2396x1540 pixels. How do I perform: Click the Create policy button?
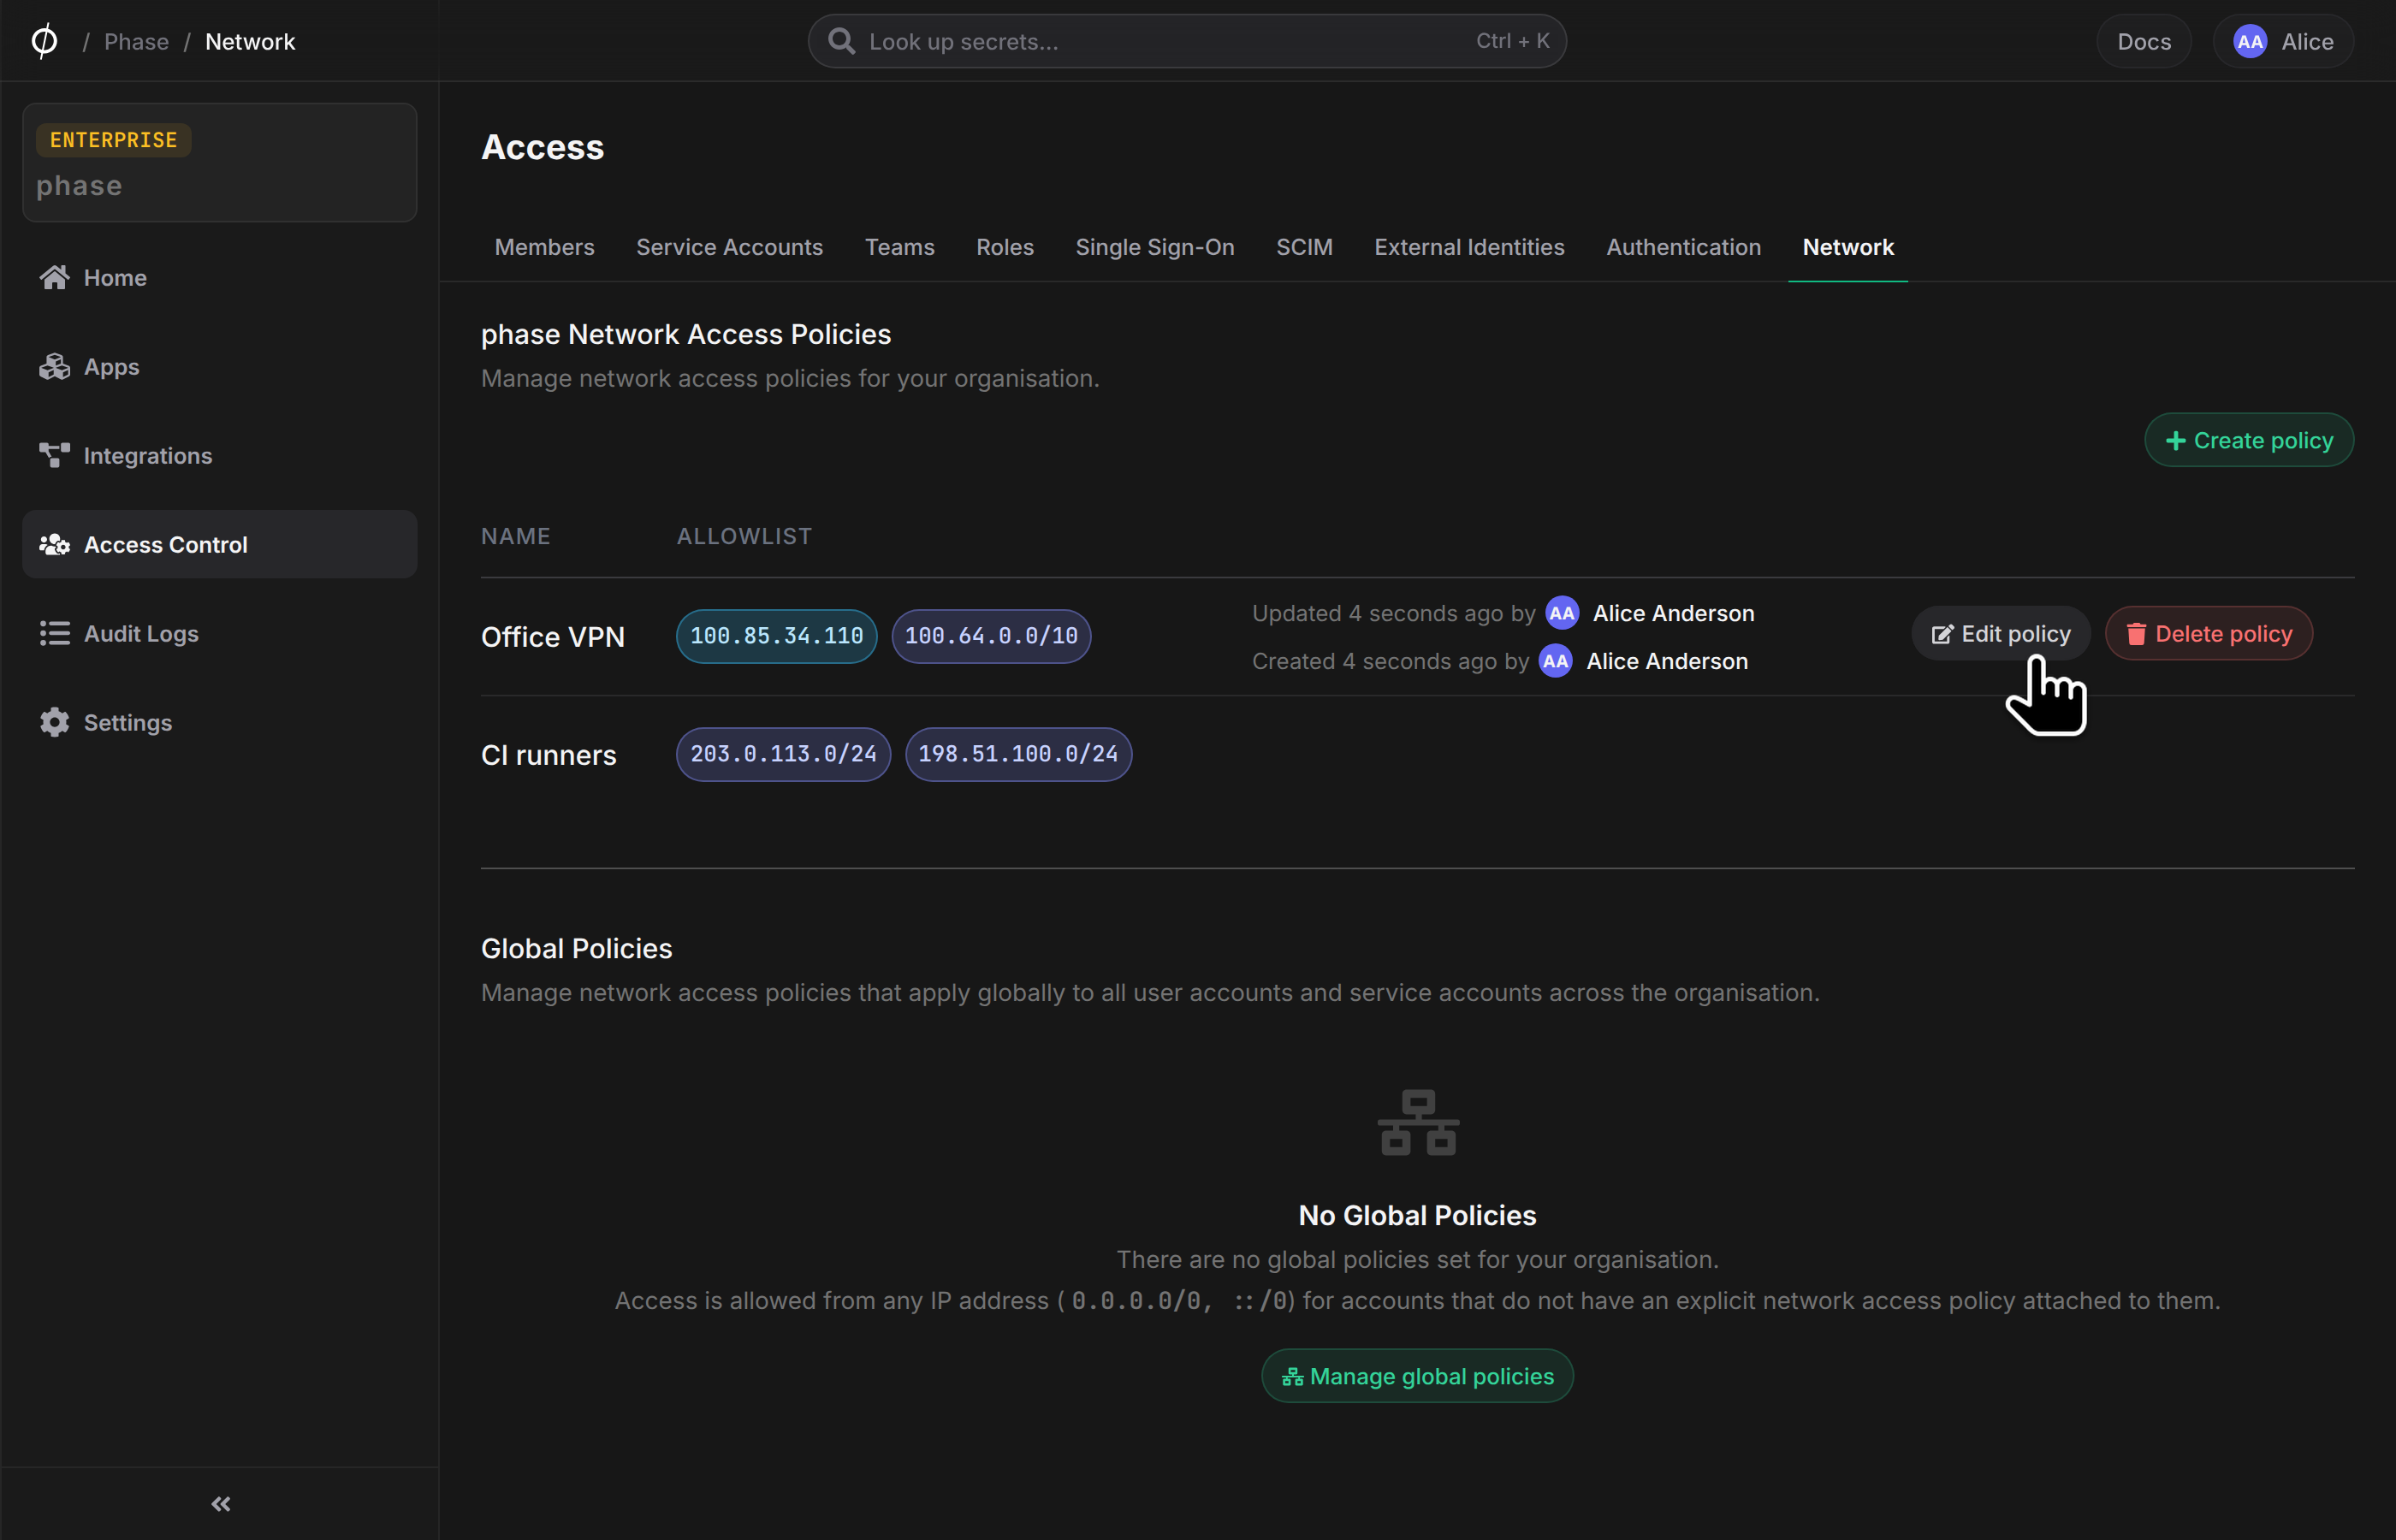(2248, 440)
